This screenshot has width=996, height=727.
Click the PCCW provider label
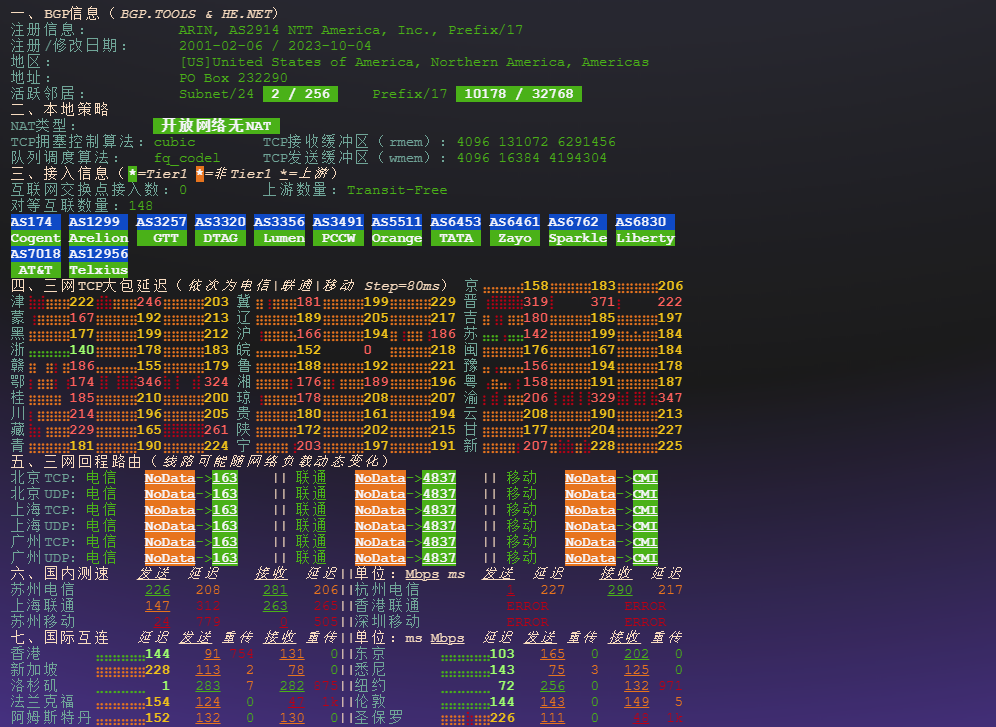pyautogui.click(x=338, y=238)
